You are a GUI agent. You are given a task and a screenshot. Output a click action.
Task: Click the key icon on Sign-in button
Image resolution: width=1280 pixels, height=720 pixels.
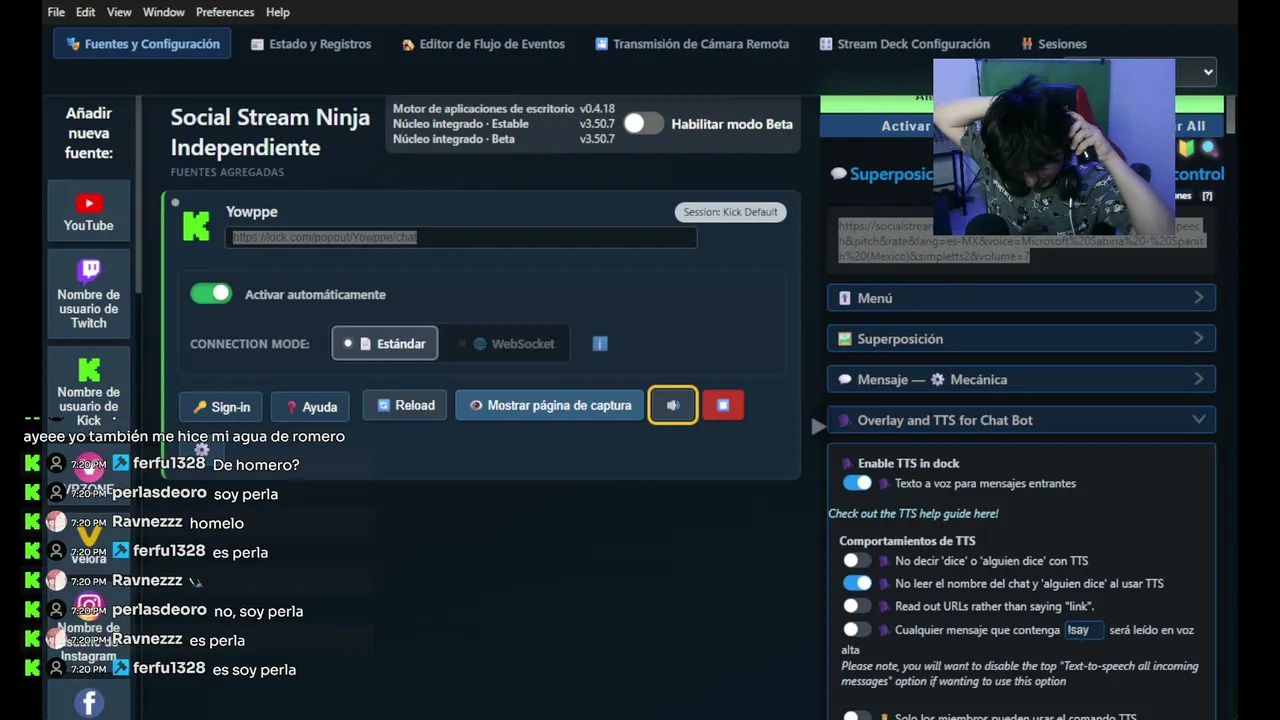click(200, 407)
